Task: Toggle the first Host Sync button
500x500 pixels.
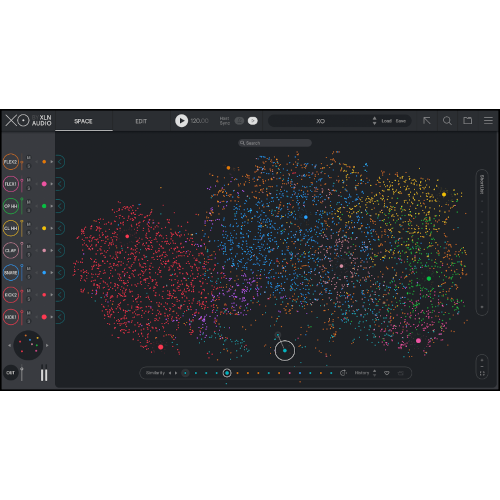Action: point(239,121)
